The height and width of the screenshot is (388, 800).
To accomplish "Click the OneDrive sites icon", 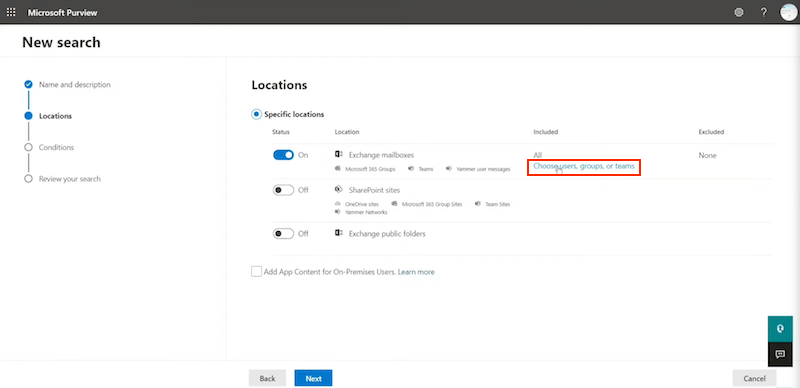I will click(337, 204).
